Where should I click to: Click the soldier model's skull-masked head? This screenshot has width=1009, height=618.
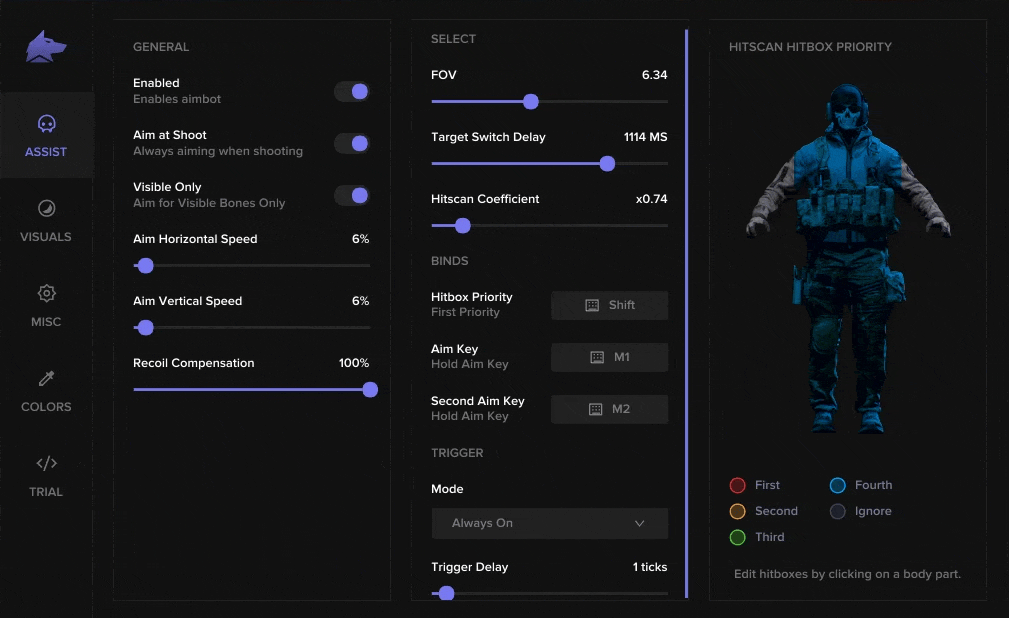click(x=847, y=109)
